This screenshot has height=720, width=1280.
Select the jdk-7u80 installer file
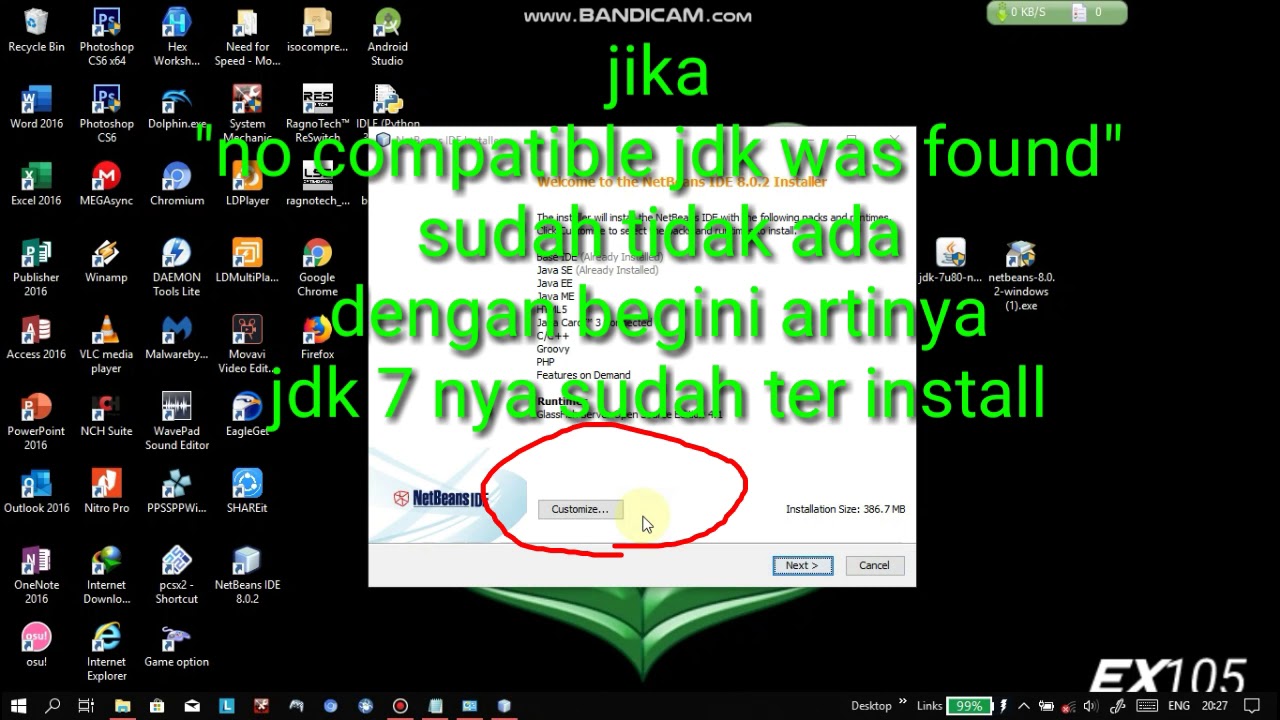pos(950,262)
